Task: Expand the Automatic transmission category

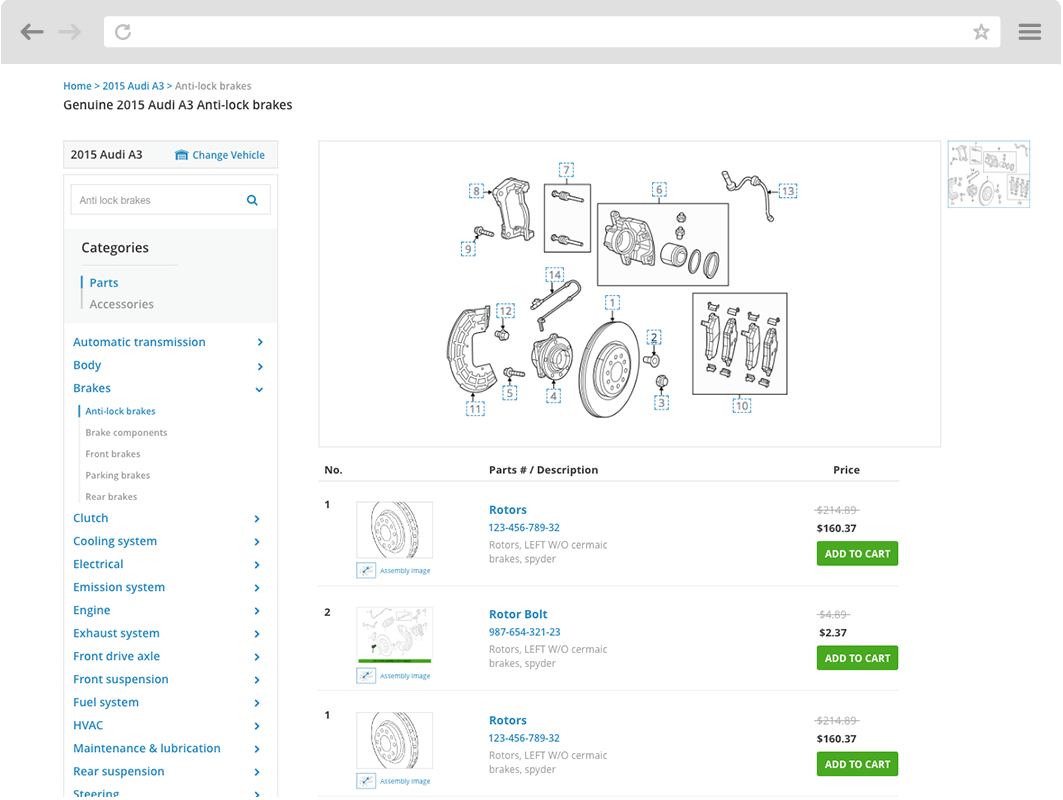Action: point(258,342)
